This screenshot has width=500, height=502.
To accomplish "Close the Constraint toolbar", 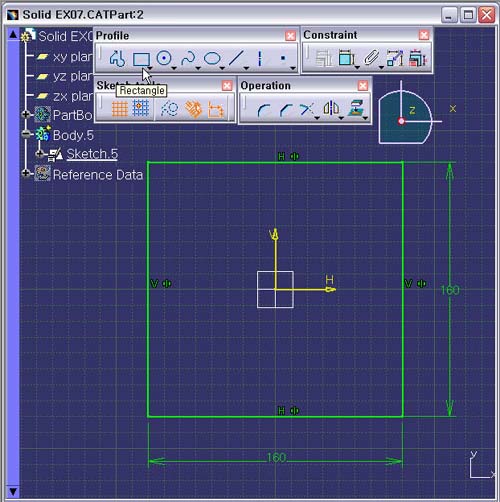I will [x=424, y=35].
